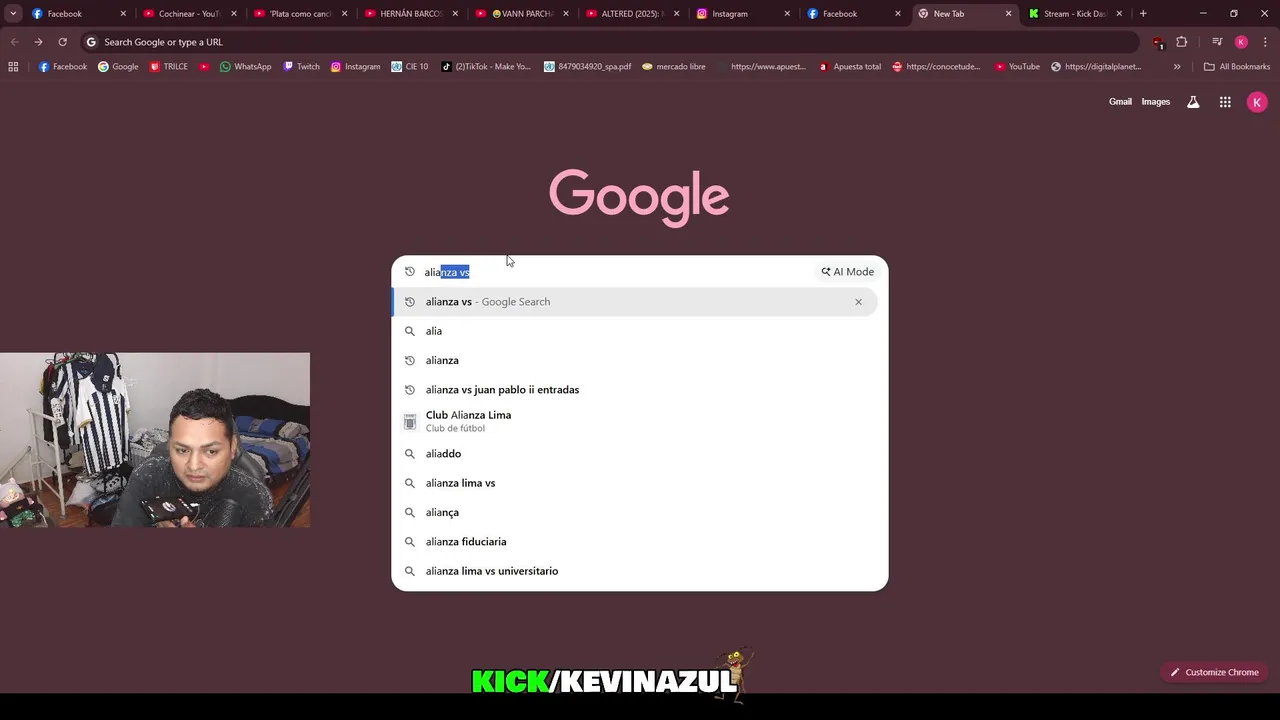Open the Apuesta total bookmark
Screen dimensions: 1280x720
(x=850, y=67)
